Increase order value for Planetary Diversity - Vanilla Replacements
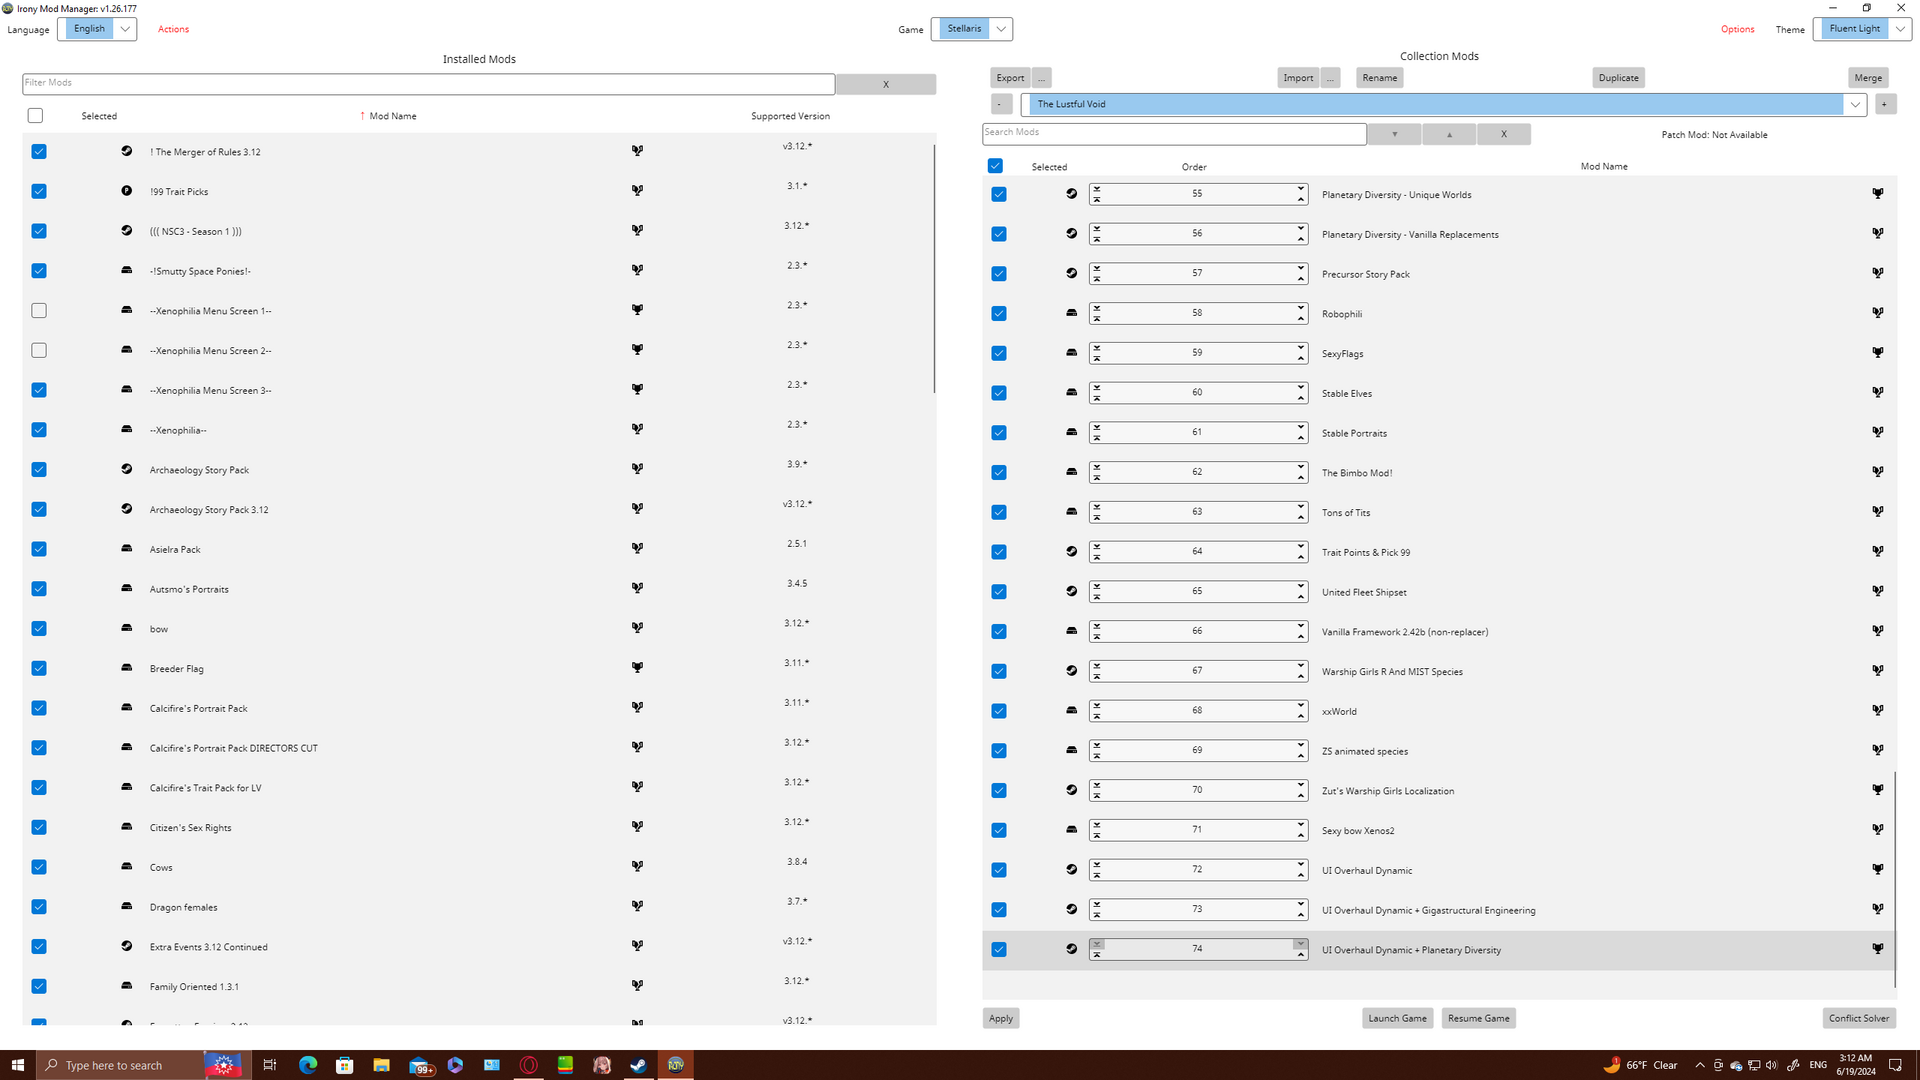Viewport: 1920px width, 1080px height. pyautogui.click(x=1301, y=228)
